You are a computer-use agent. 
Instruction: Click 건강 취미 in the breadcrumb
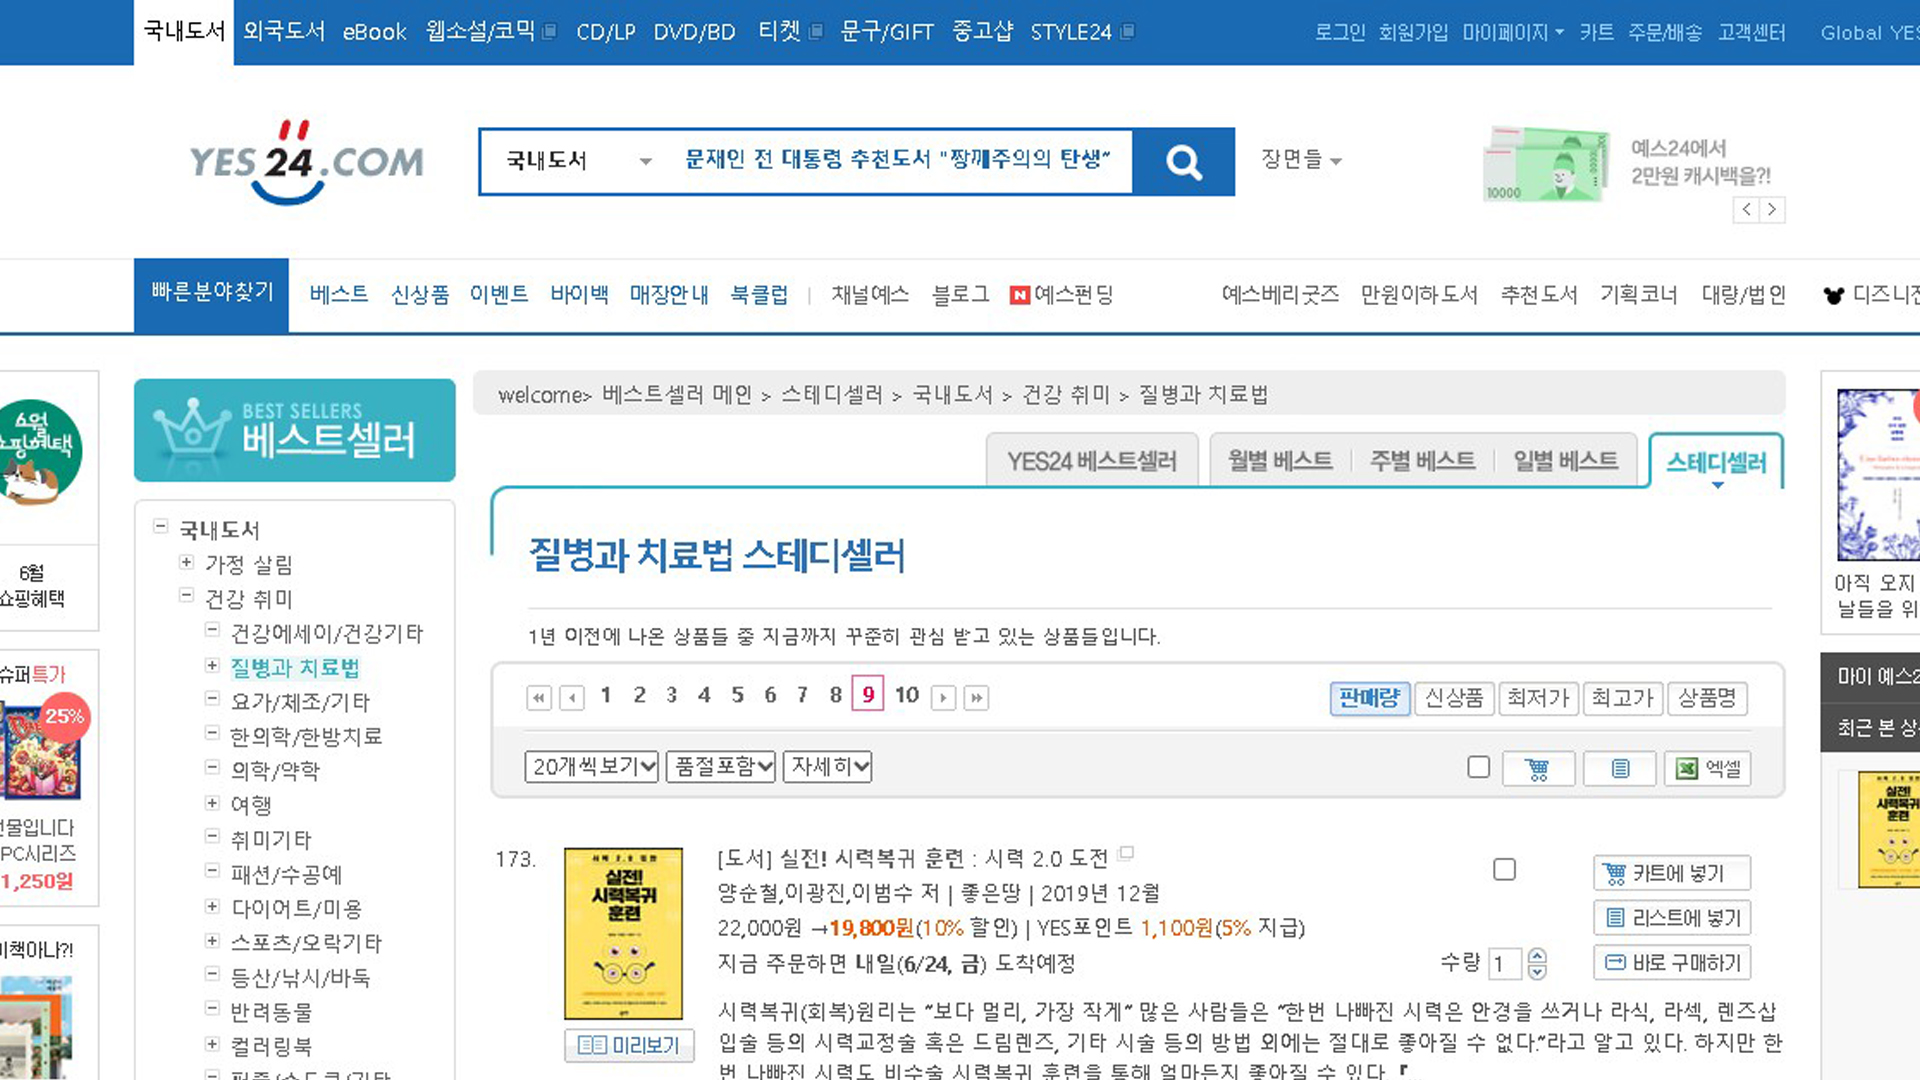[1066, 395]
